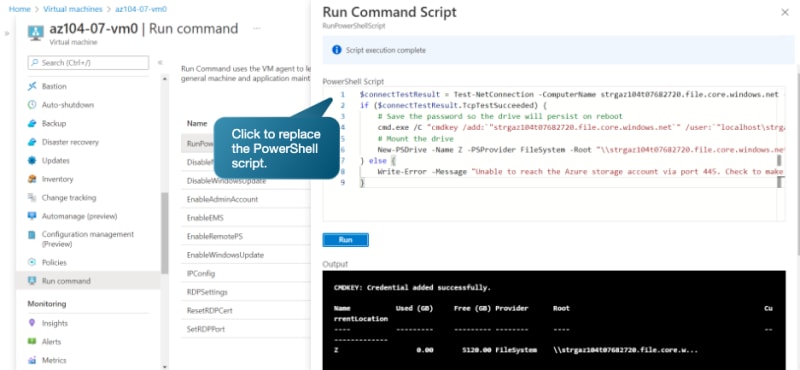Click the Updates gear icon
Image resolution: width=800 pixels, height=370 pixels.
[x=32, y=160]
